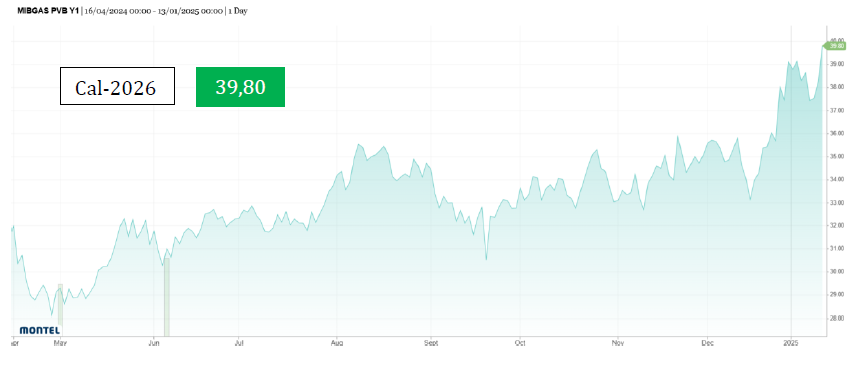This screenshot has height=367, width=850.
Task: Click the MONTEL logo on the chart
Action: (40, 330)
